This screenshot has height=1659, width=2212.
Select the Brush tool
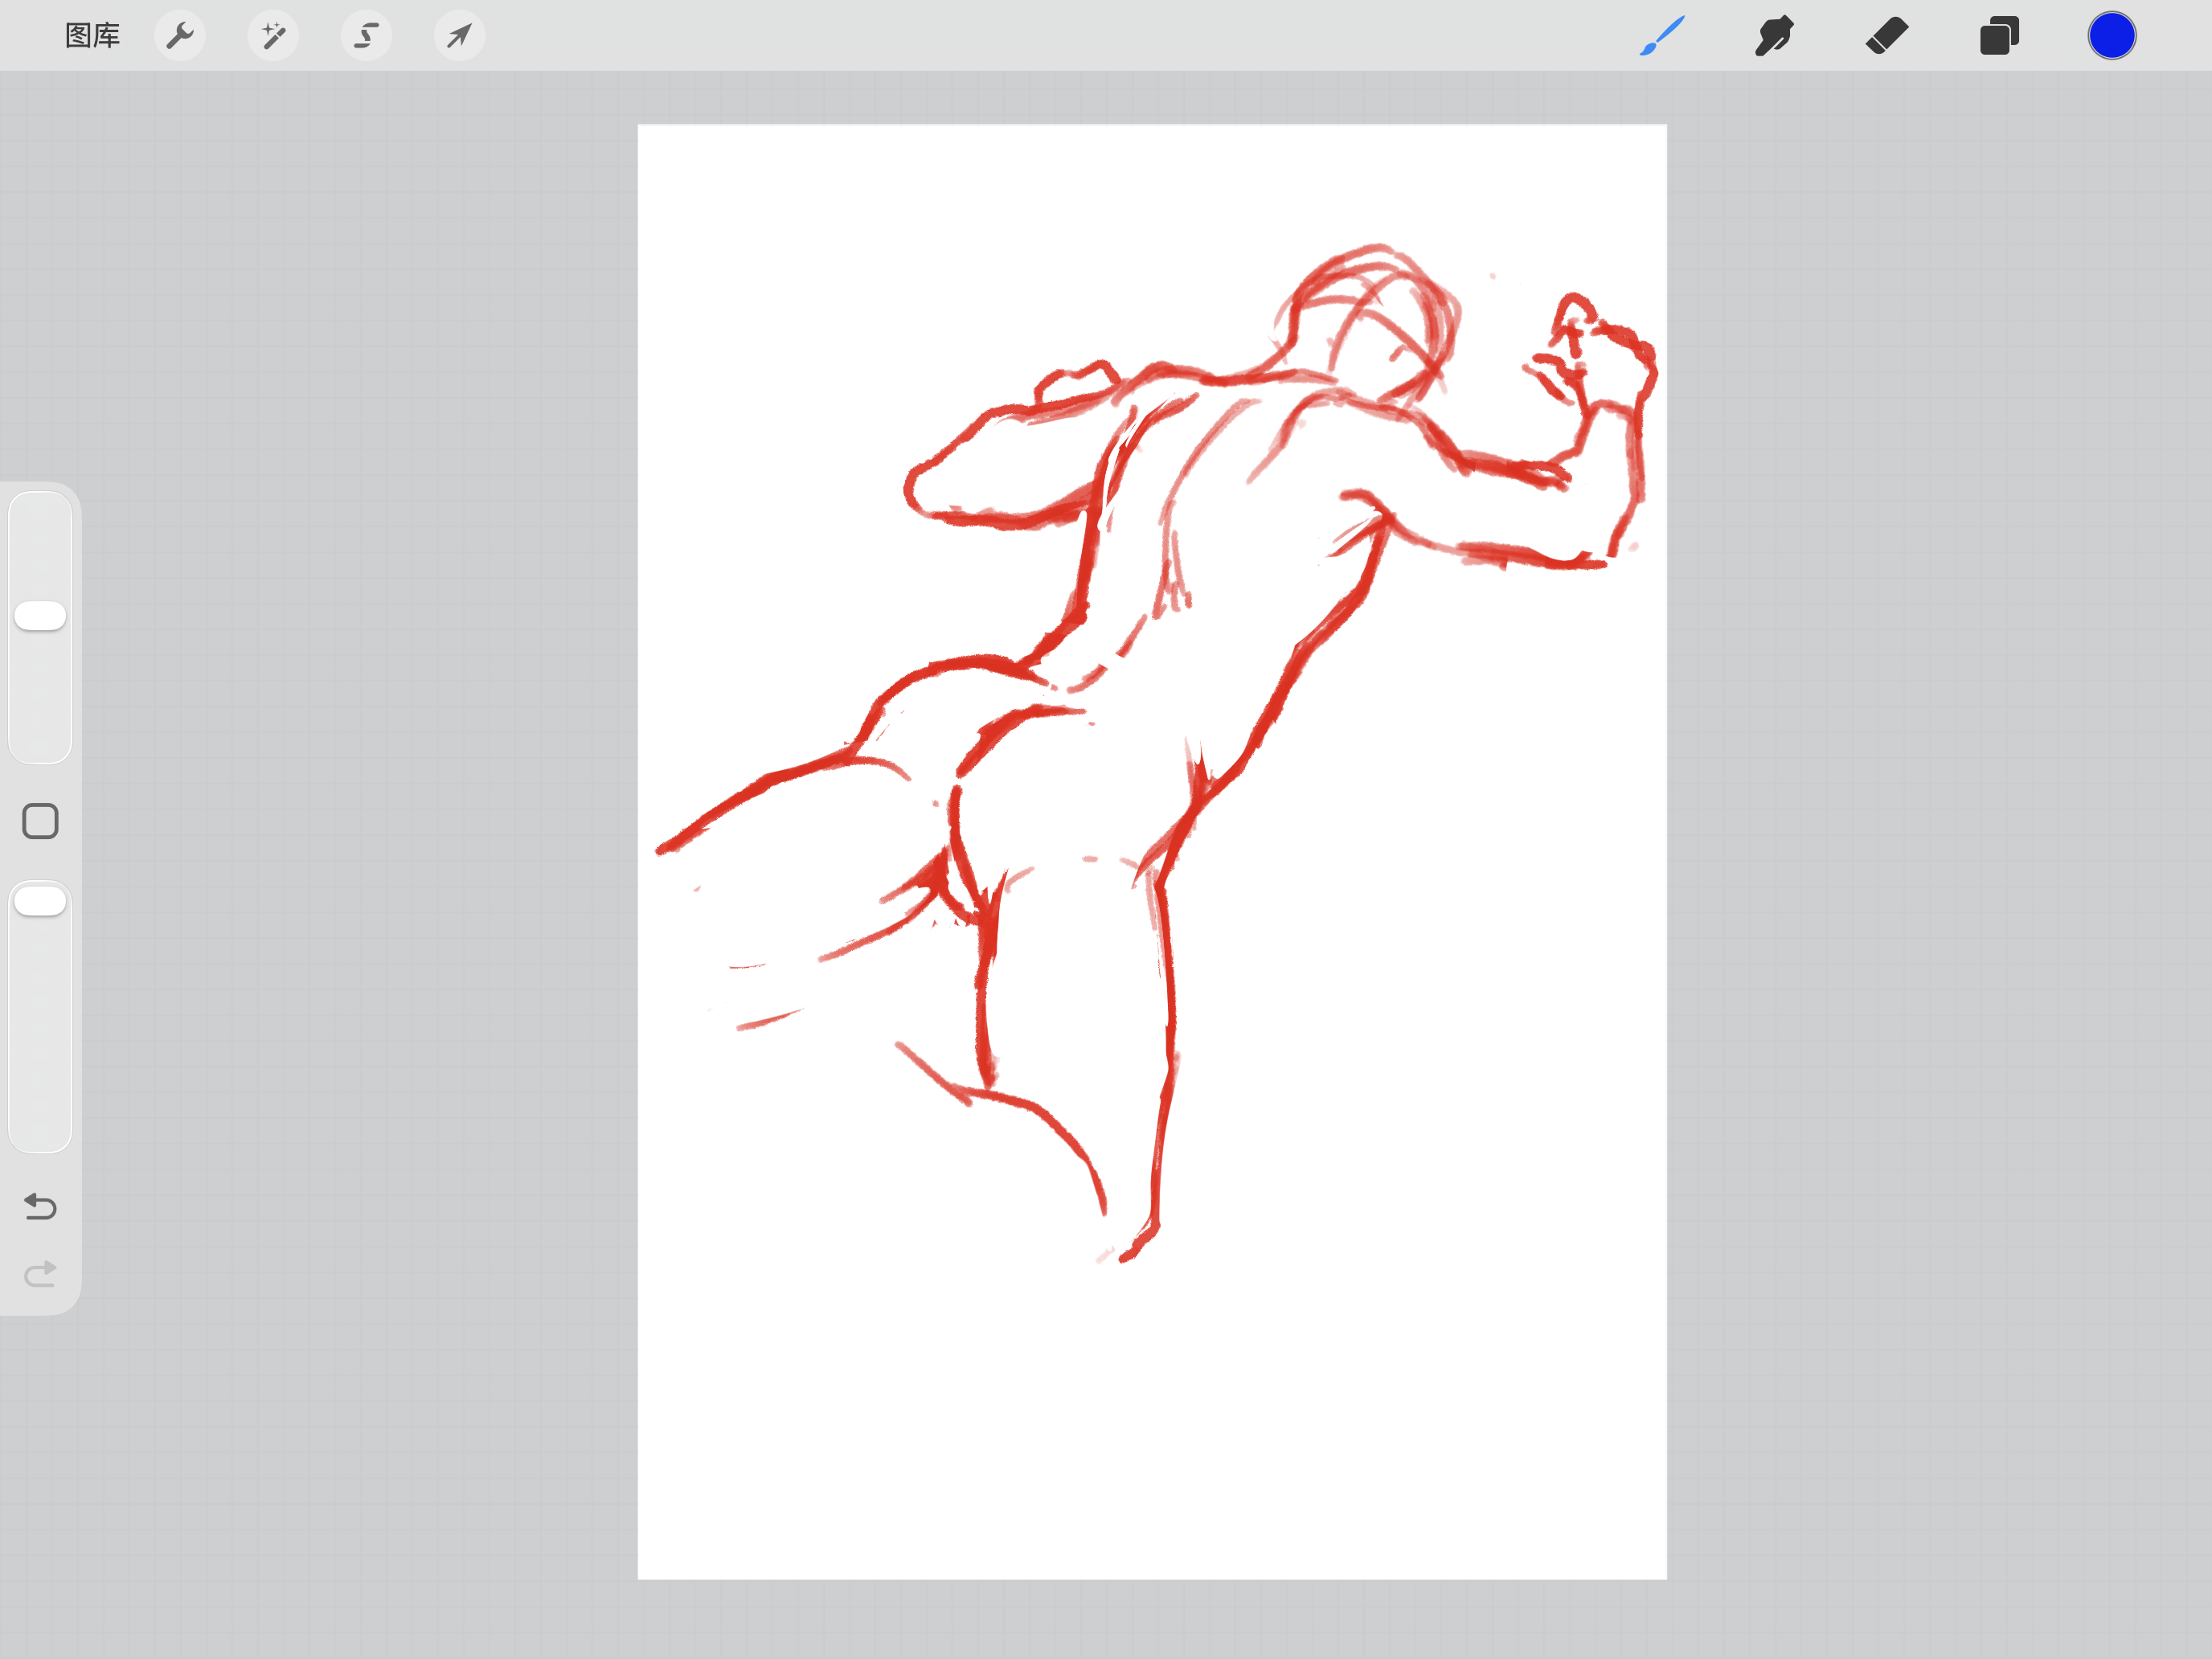pyautogui.click(x=1662, y=36)
